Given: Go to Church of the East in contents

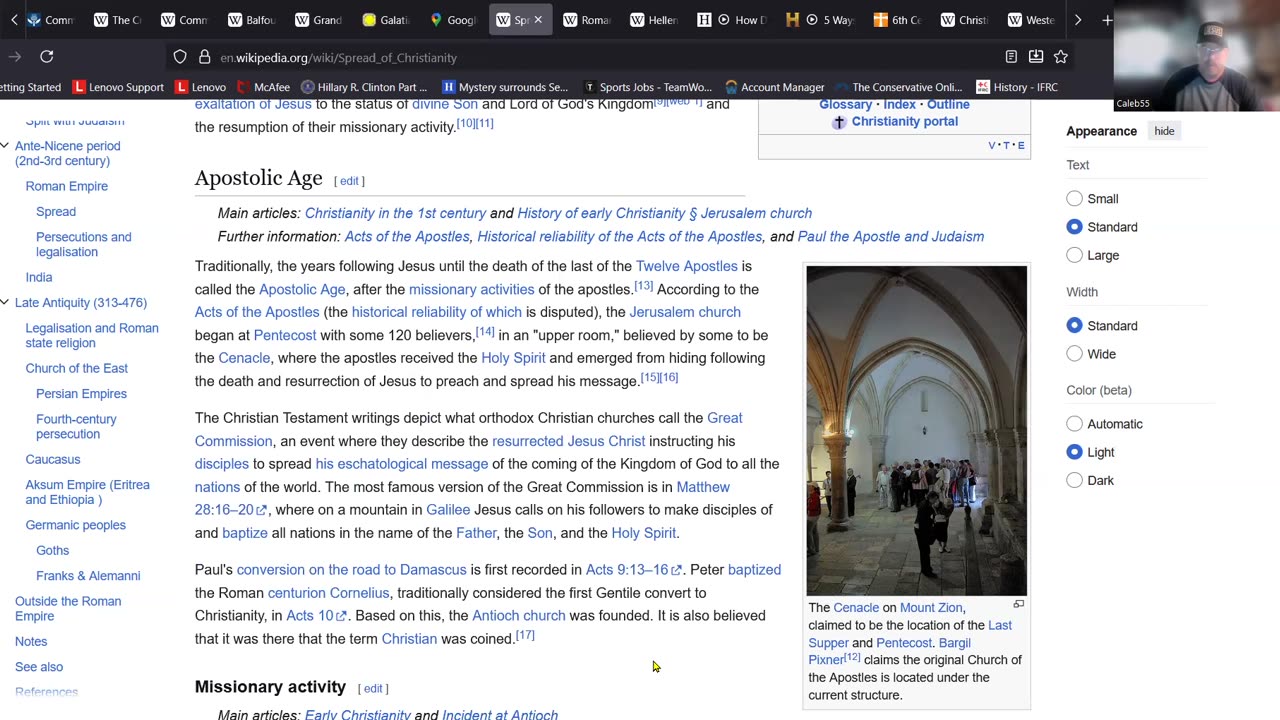Looking at the screenshot, I should 77,368.
